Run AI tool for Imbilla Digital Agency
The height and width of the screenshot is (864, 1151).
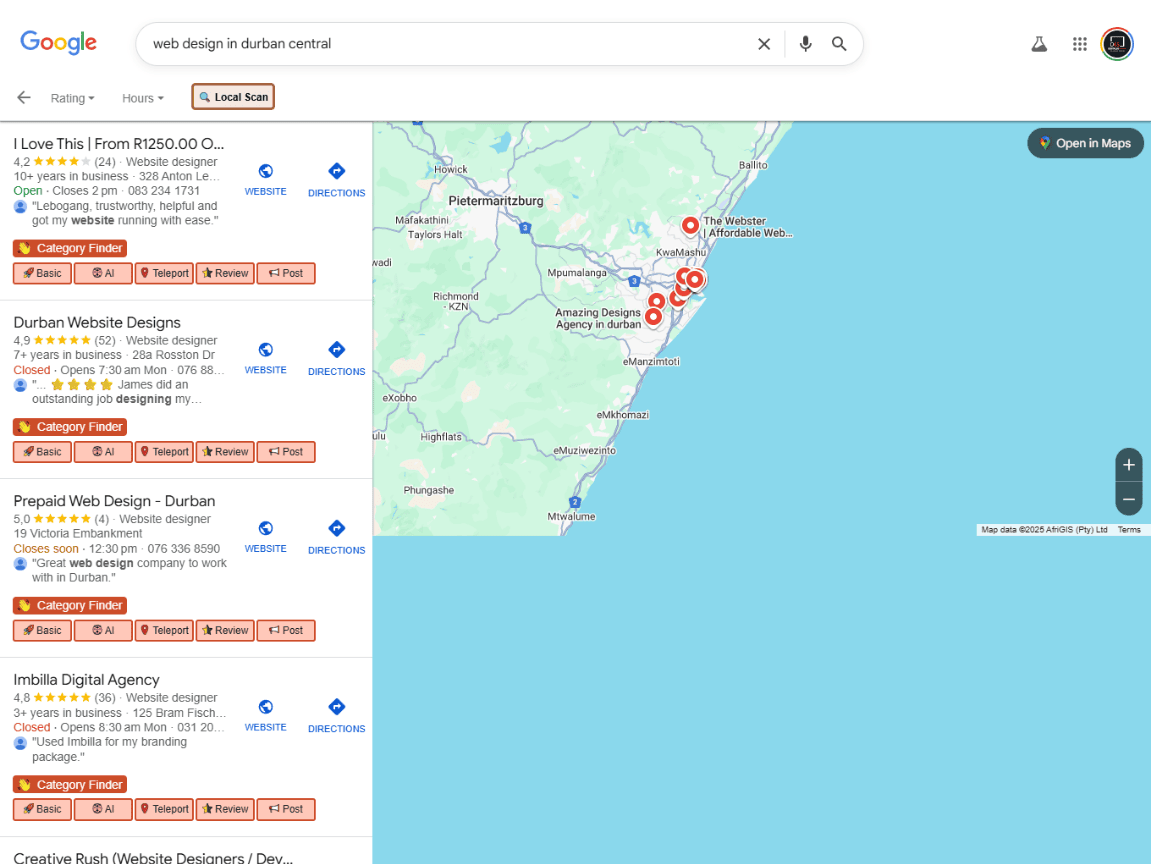[103, 809]
